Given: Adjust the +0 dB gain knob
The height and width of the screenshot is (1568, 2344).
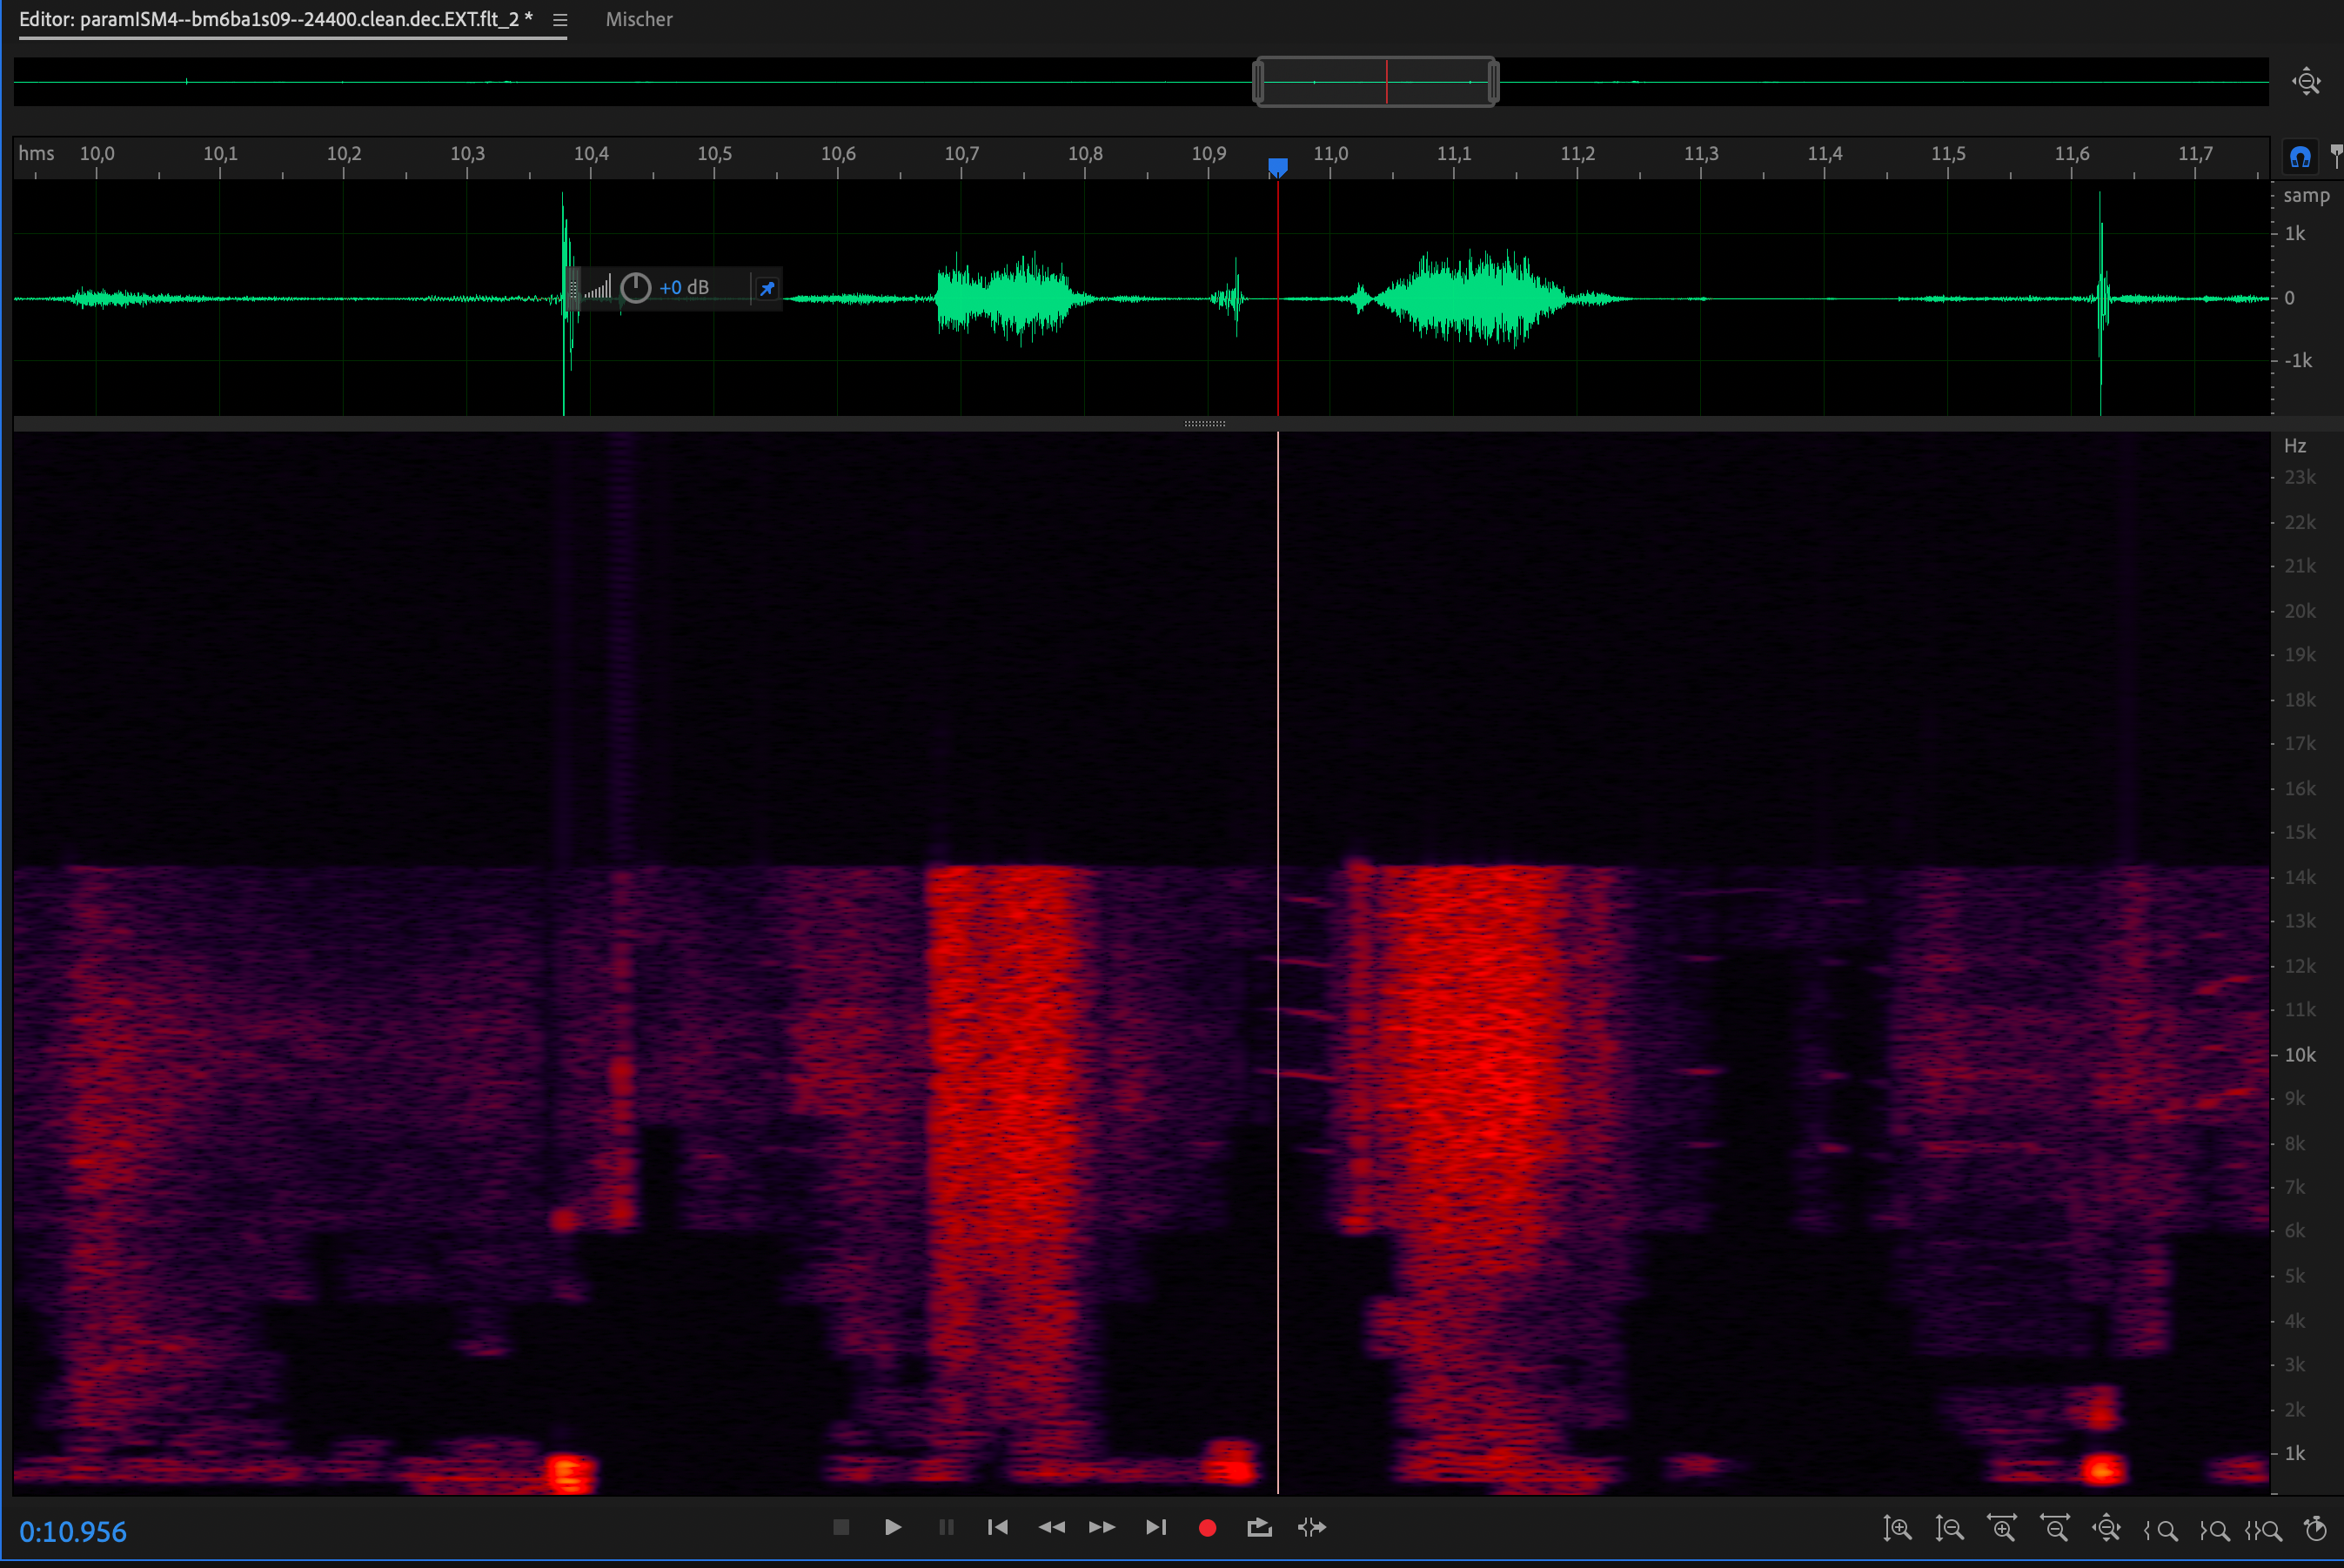Looking at the screenshot, I should click(x=636, y=288).
